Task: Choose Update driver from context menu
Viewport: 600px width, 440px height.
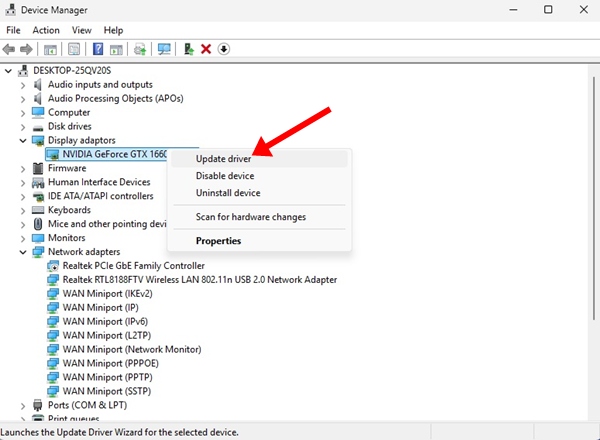Action: 223,159
